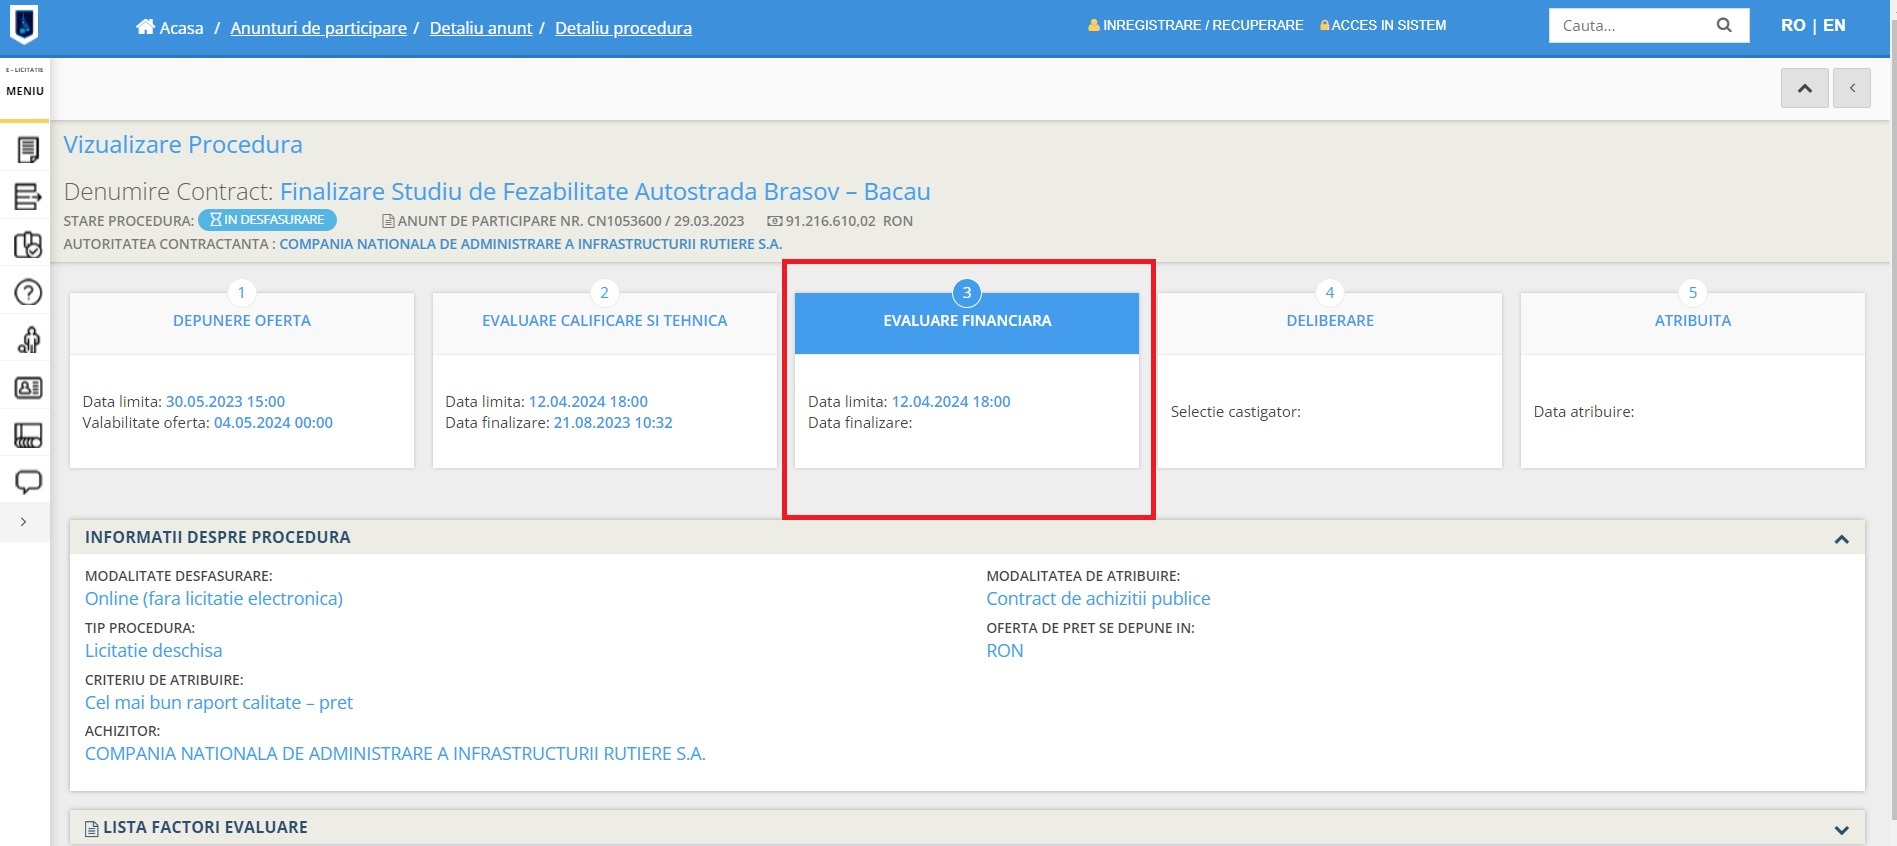Select step 5 ATRIBUITA tab
This screenshot has height=846, width=1897.
click(1693, 321)
